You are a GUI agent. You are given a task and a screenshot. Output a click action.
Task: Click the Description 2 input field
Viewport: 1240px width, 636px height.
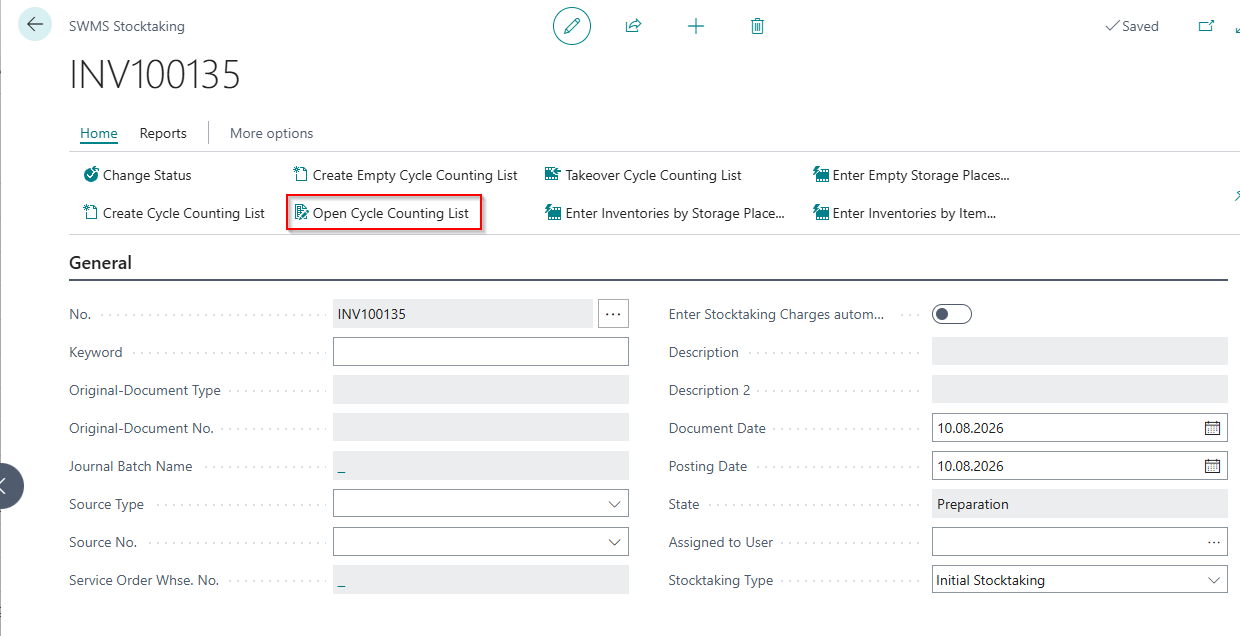(1080, 390)
